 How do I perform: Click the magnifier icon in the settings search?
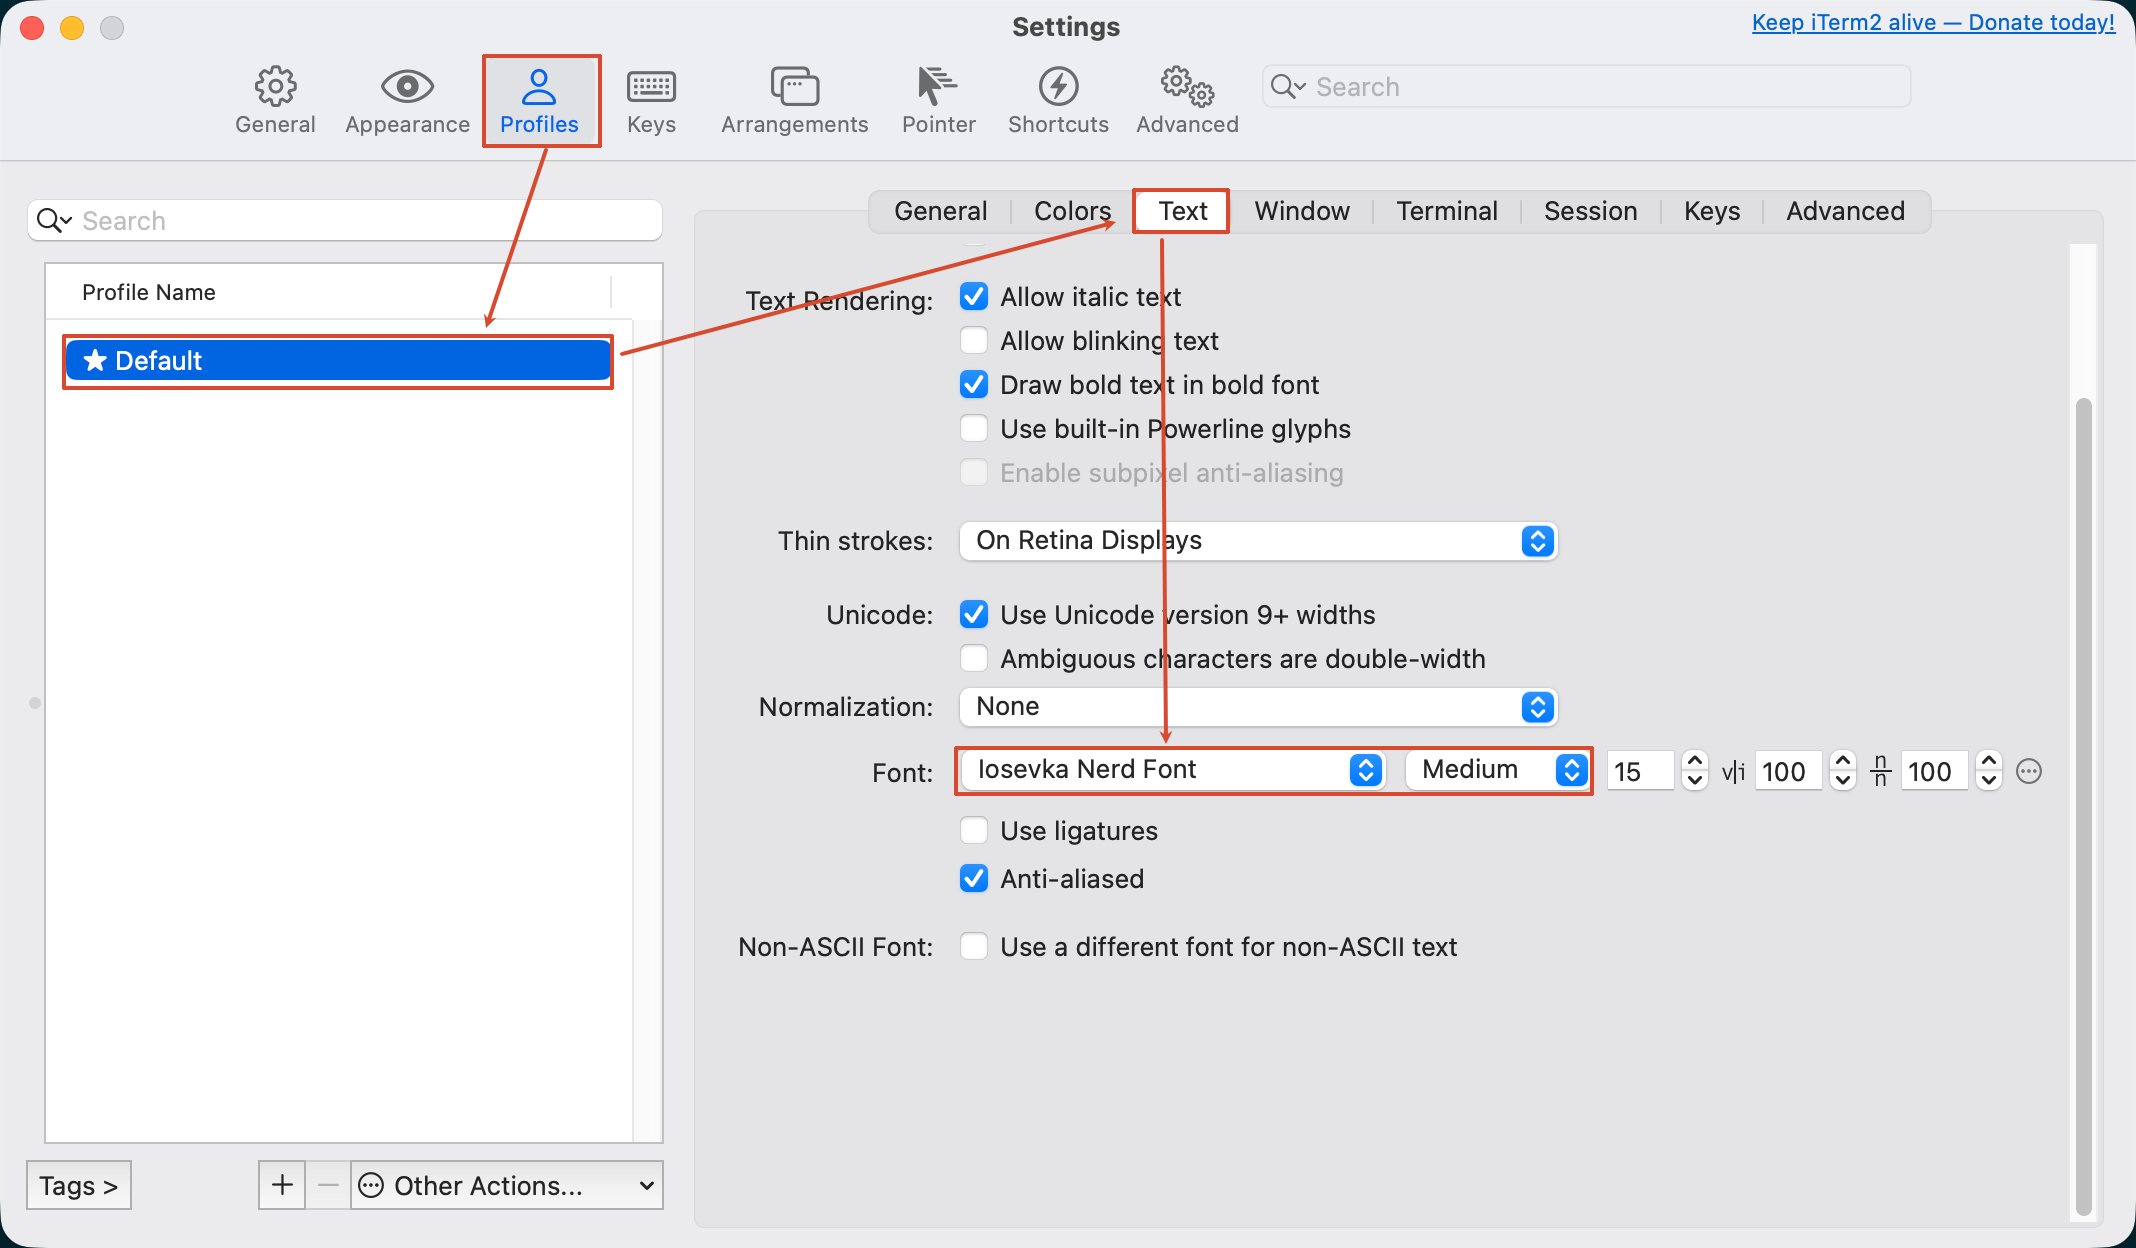(1287, 87)
